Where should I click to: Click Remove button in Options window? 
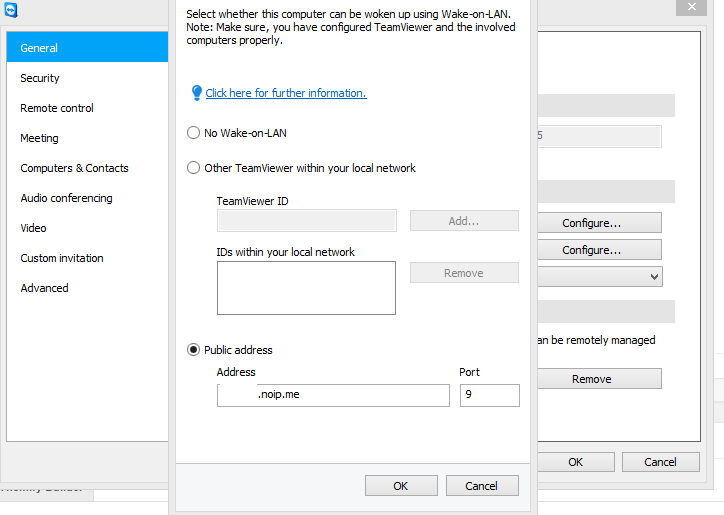coord(599,378)
